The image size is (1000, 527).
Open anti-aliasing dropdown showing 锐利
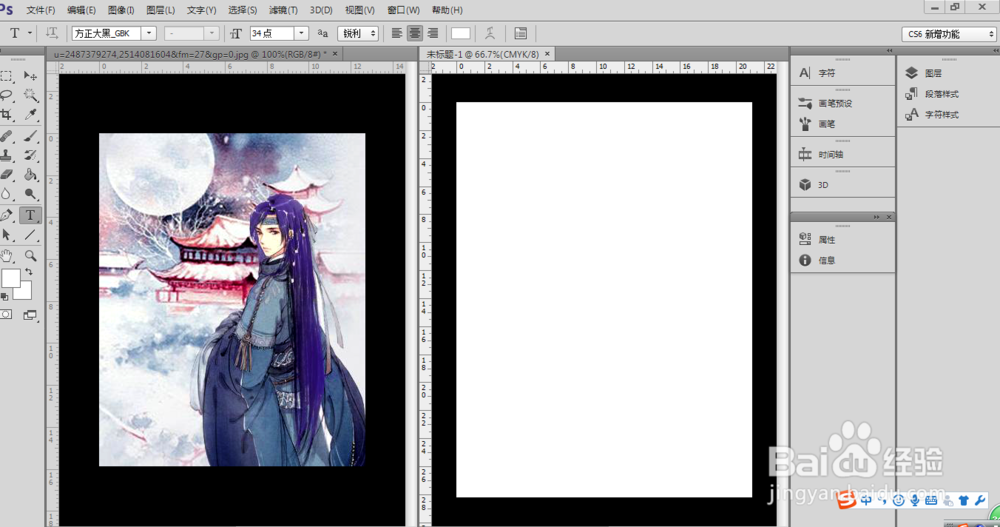click(x=358, y=33)
